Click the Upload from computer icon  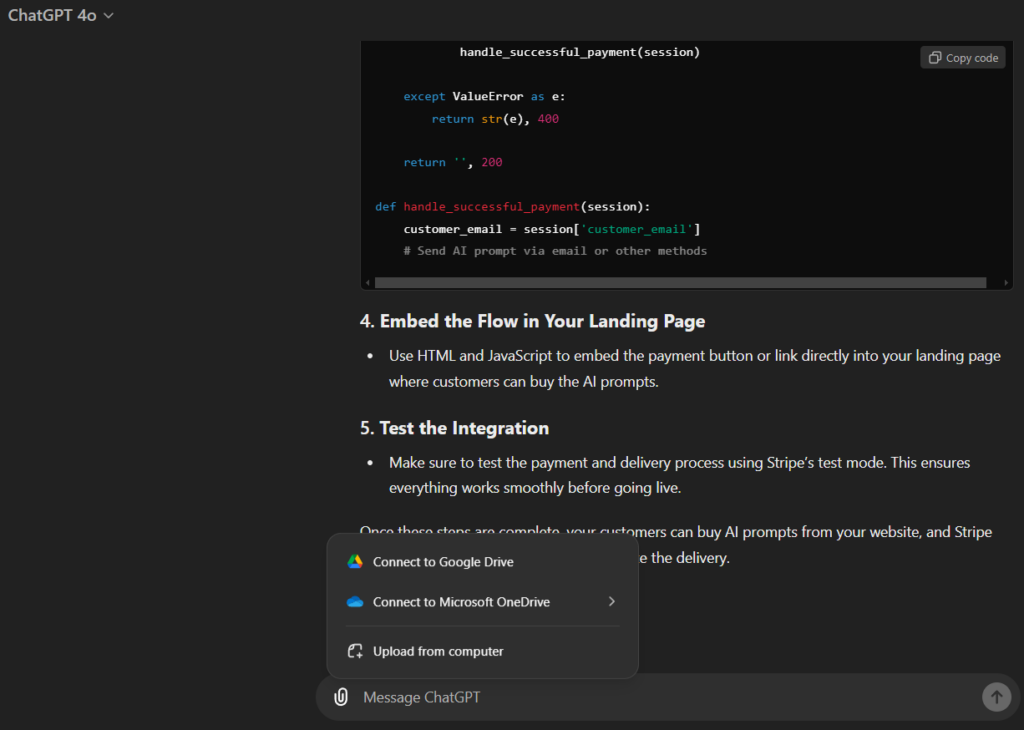pyautogui.click(x=355, y=651)
